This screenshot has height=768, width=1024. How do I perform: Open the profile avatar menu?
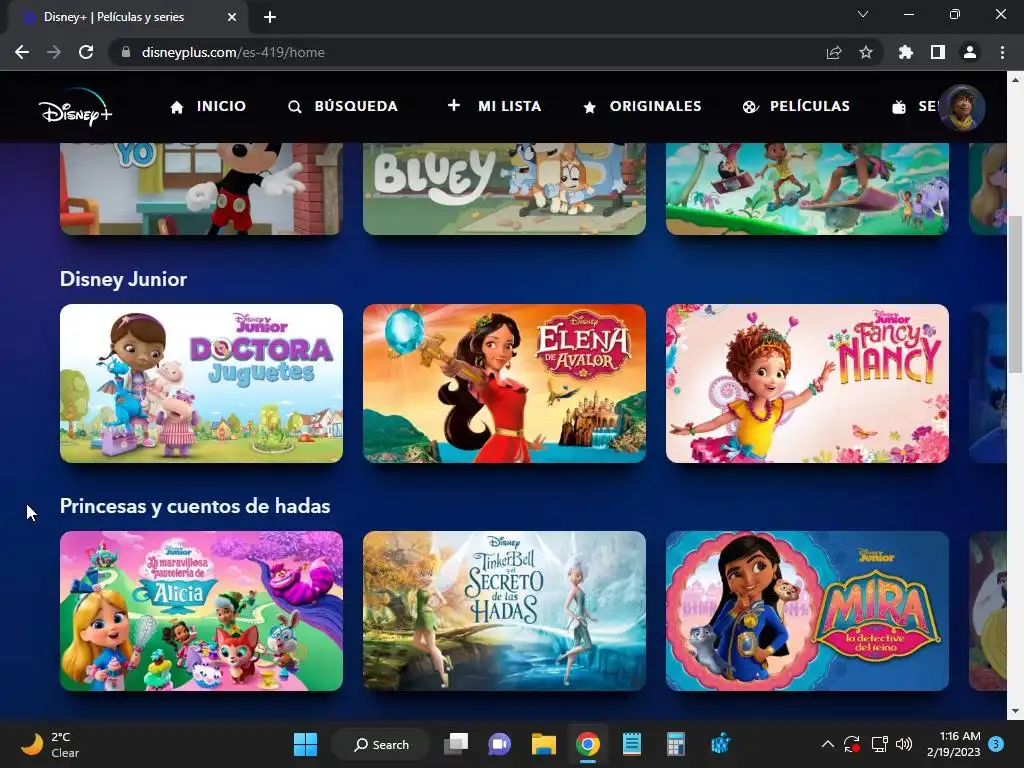click(x=961, y=108)
